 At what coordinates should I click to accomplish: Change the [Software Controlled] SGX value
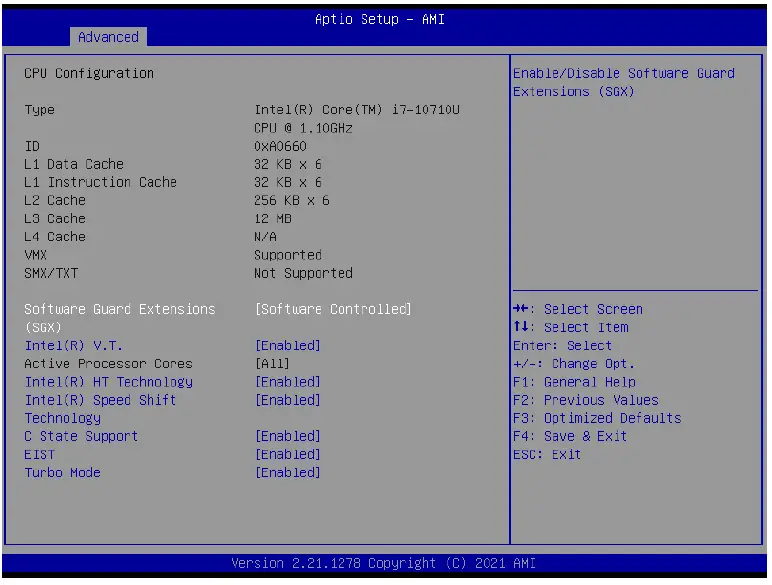333,309
